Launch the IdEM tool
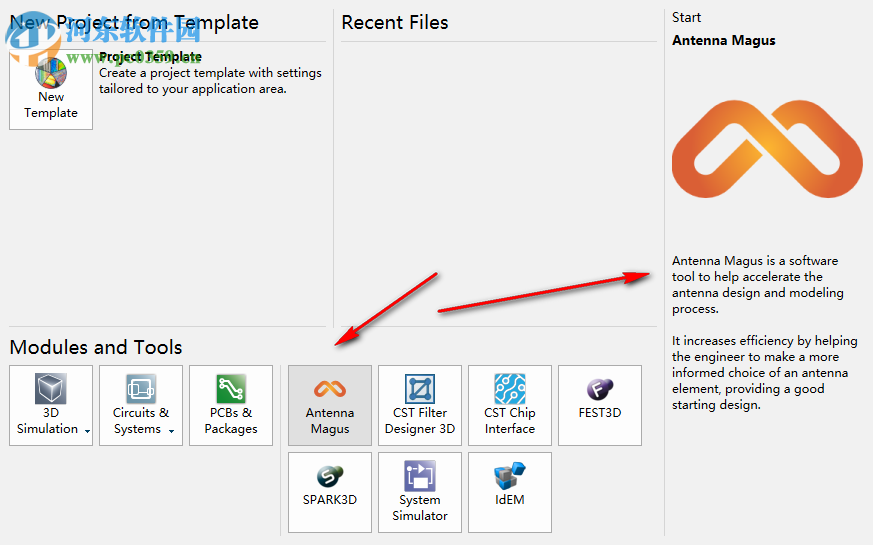Screen dimensions: 873x545 (x=510, y=492)
